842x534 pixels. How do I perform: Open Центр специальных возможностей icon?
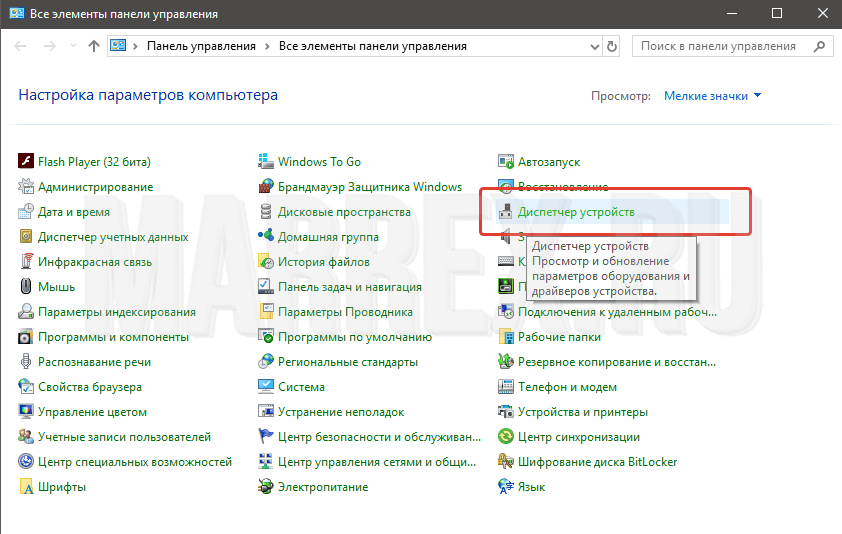(x=26, y=461)
